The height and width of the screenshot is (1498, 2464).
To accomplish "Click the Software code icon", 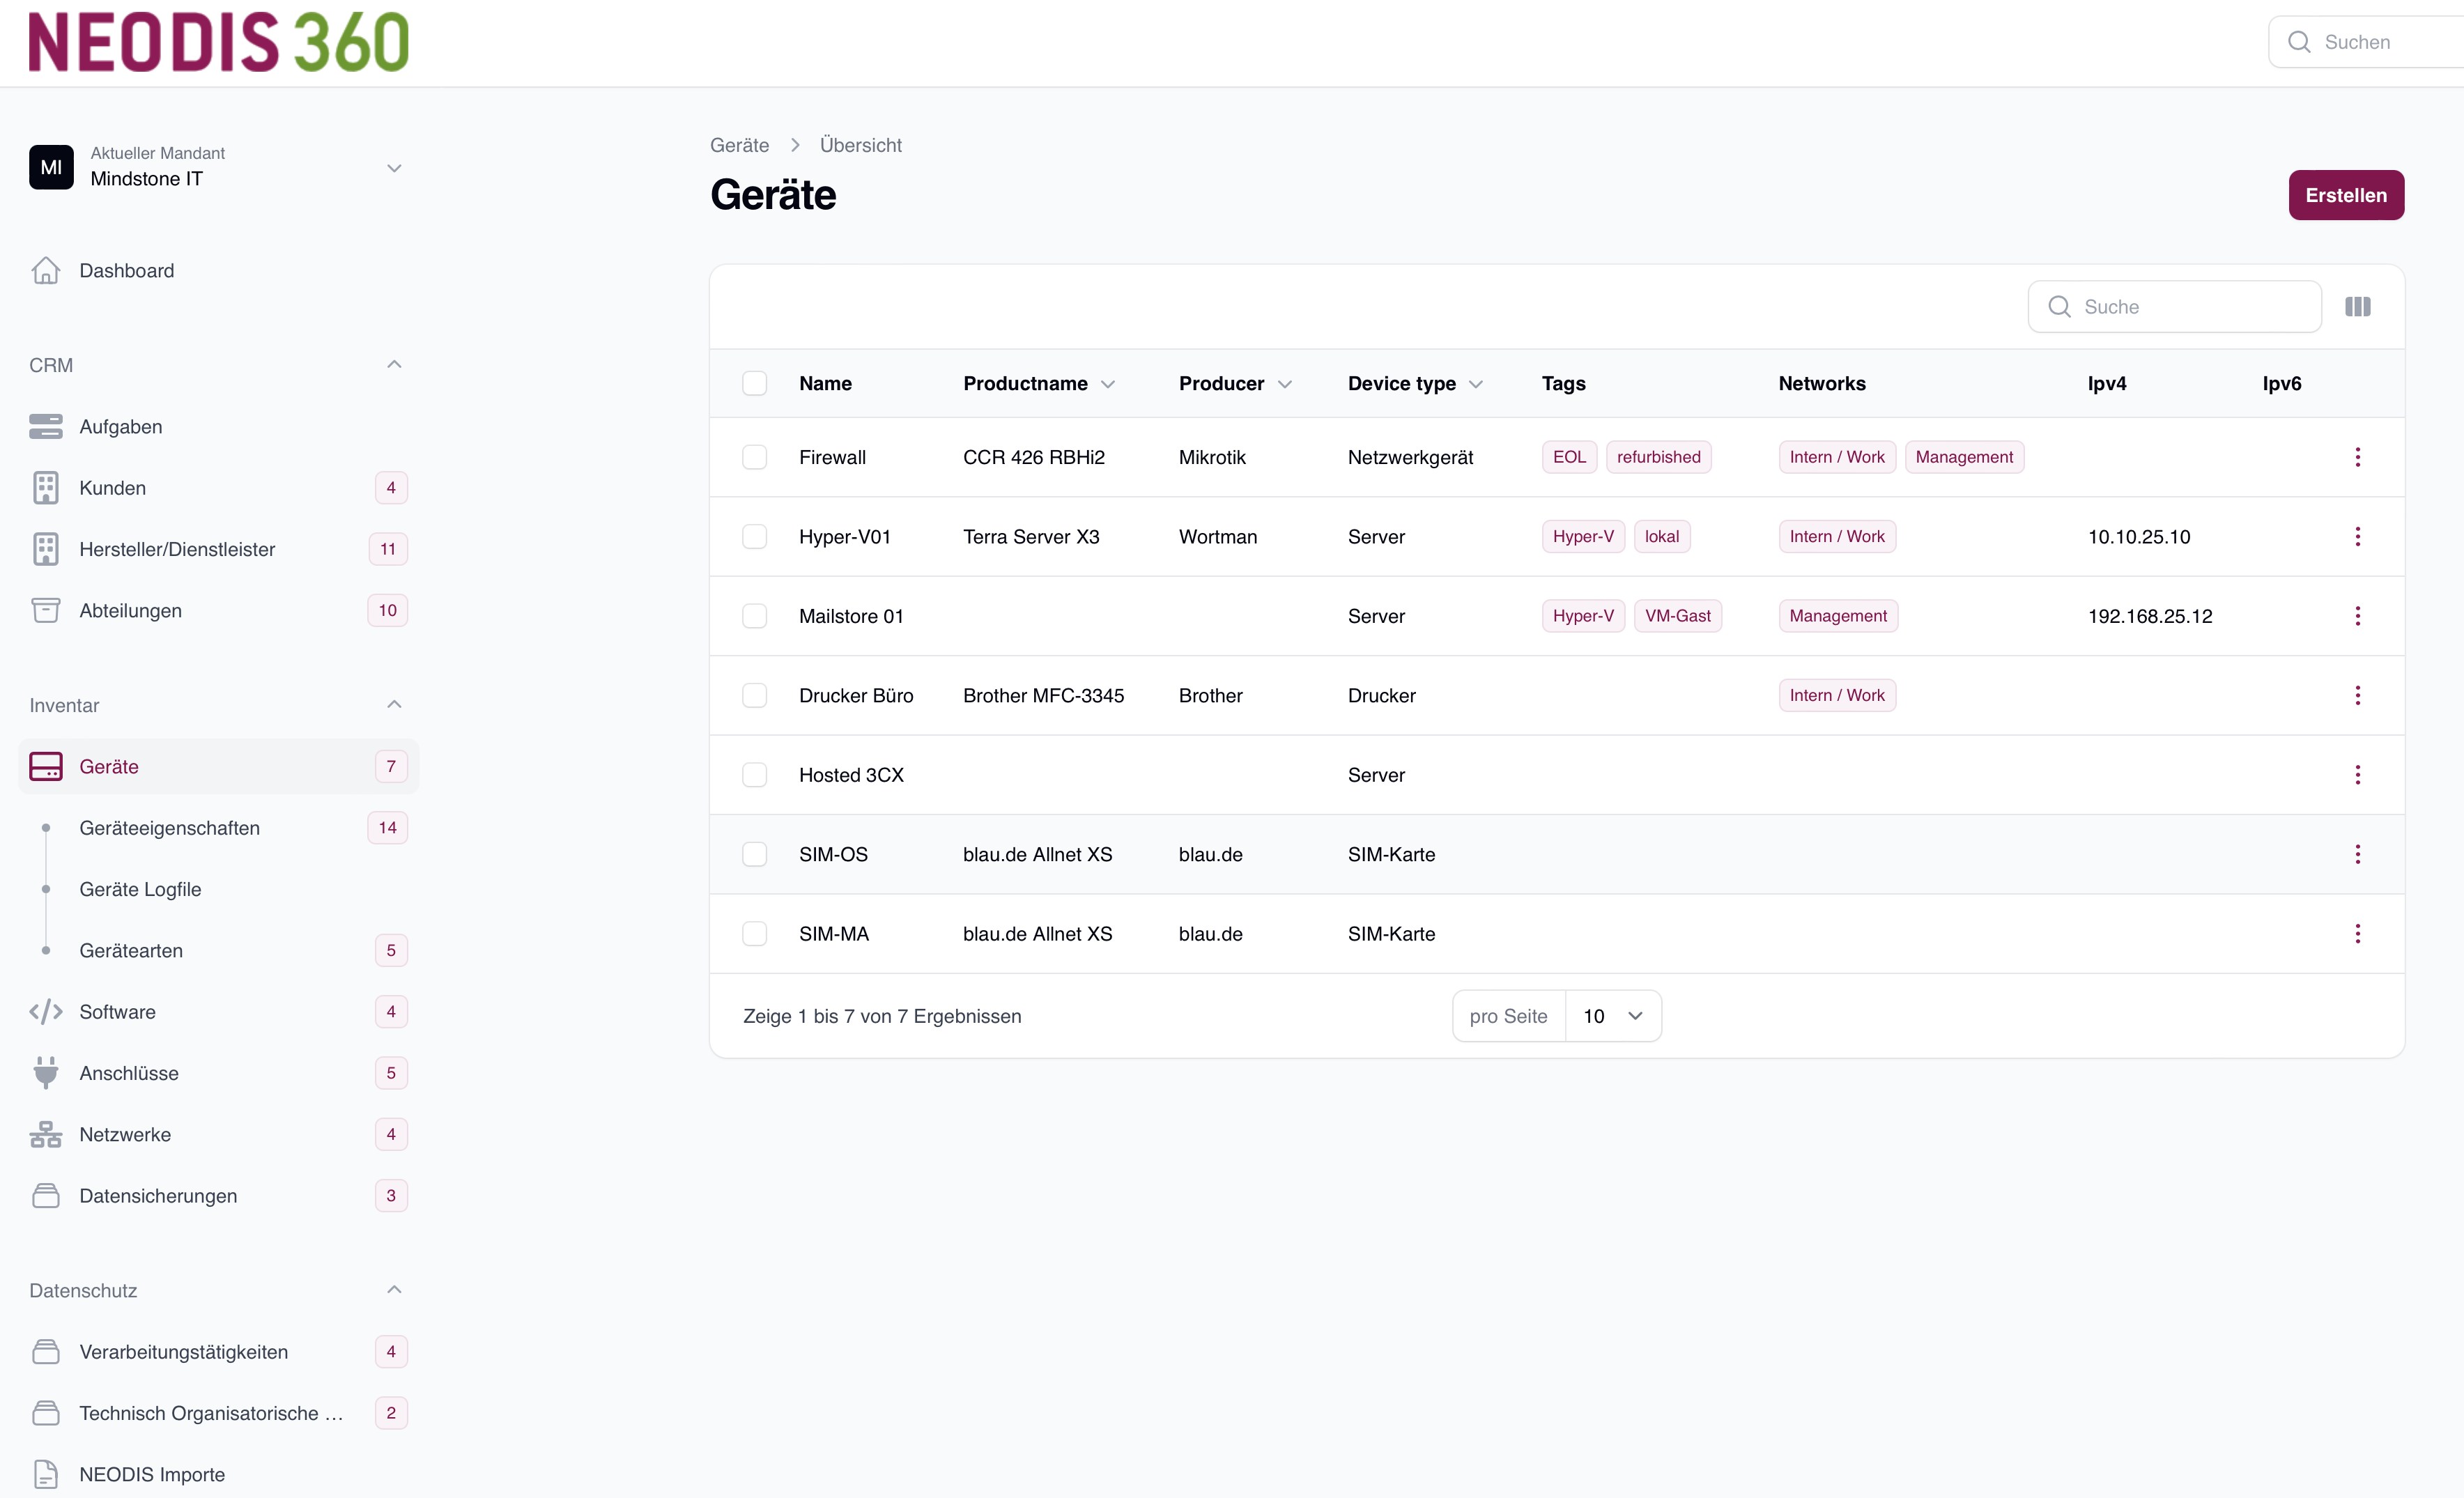I will [45, 1012].
